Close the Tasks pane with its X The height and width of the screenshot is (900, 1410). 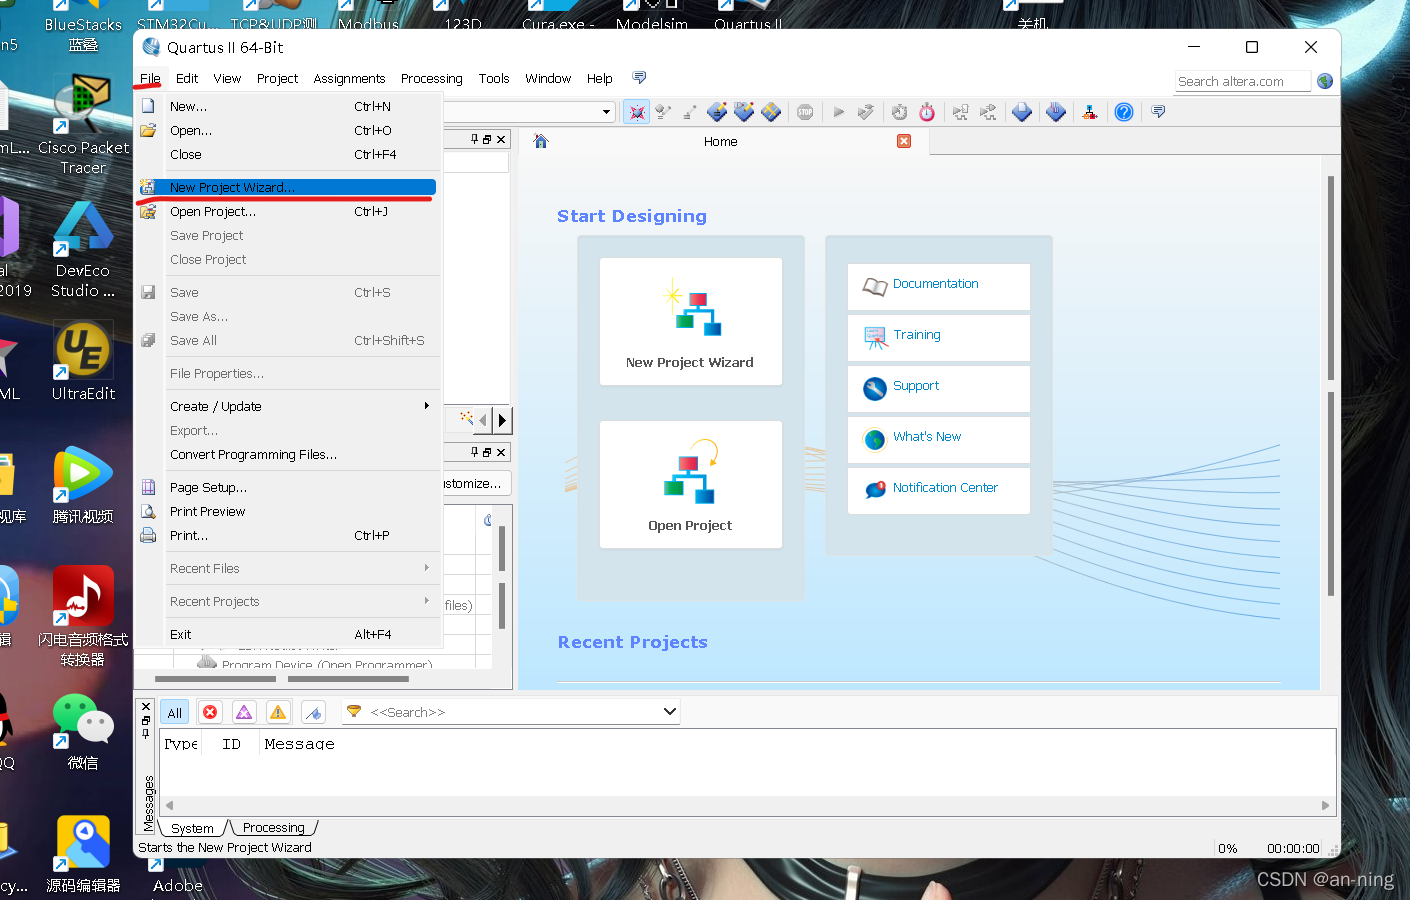(501, 453)
